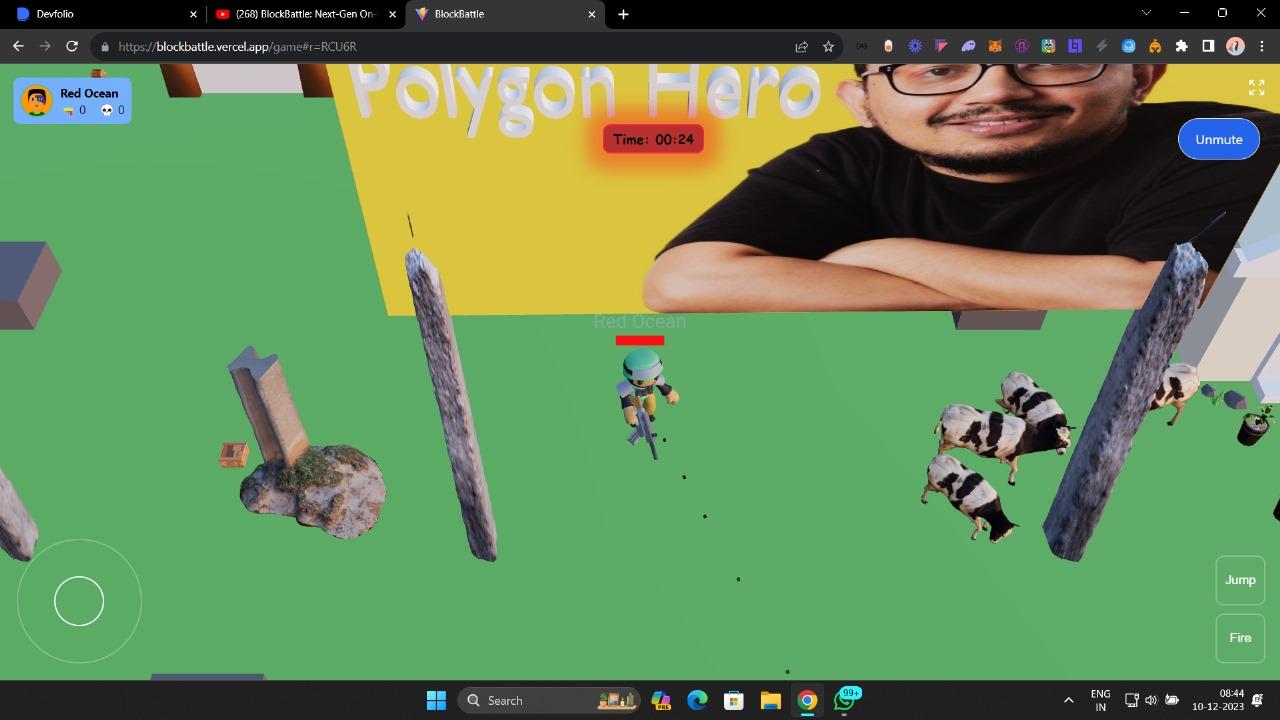The height and width of the screenshot is (720, 1280).
Task: Open the Extensions puzzle piece menu
Action: point(1181,46)
